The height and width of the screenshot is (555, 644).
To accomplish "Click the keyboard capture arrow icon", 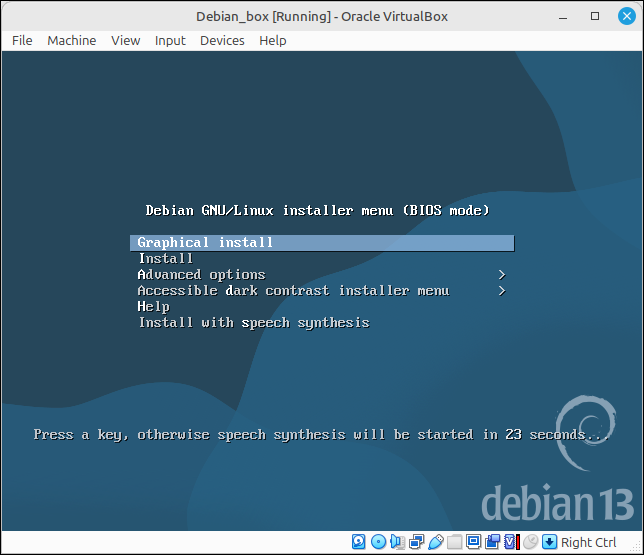I will click(549, 542).
